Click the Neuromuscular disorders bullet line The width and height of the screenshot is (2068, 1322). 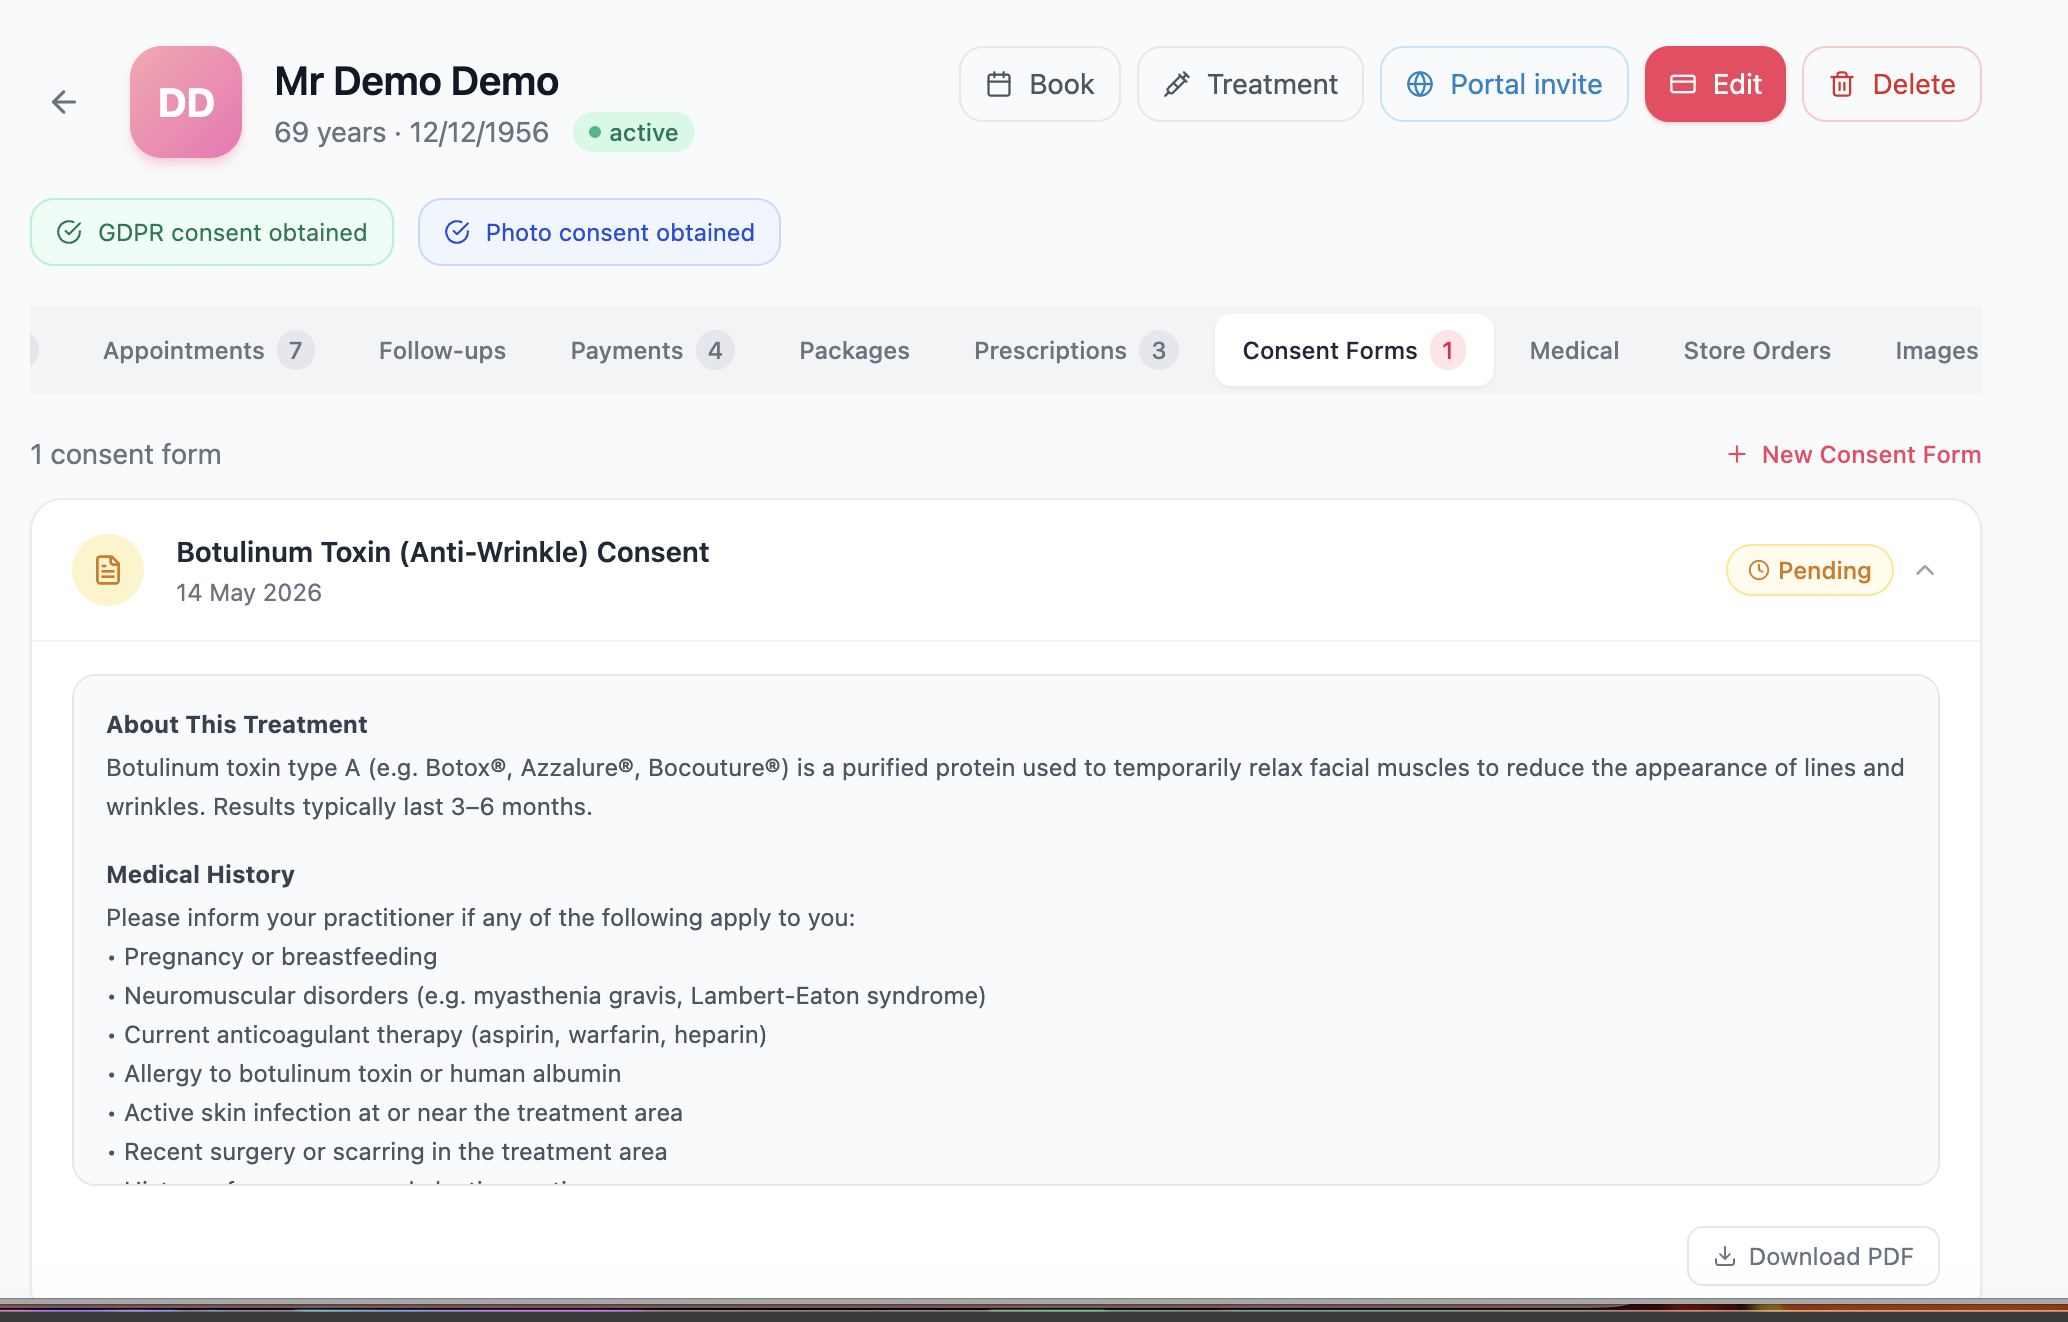point(546,995)
